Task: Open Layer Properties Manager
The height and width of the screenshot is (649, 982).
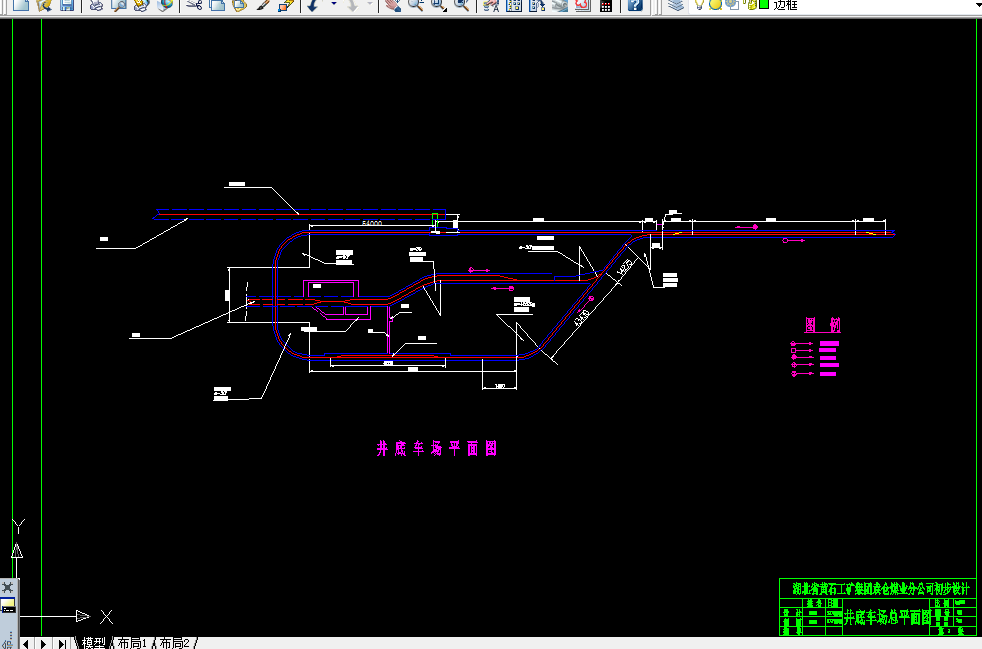Action: [x=676, y=5]
